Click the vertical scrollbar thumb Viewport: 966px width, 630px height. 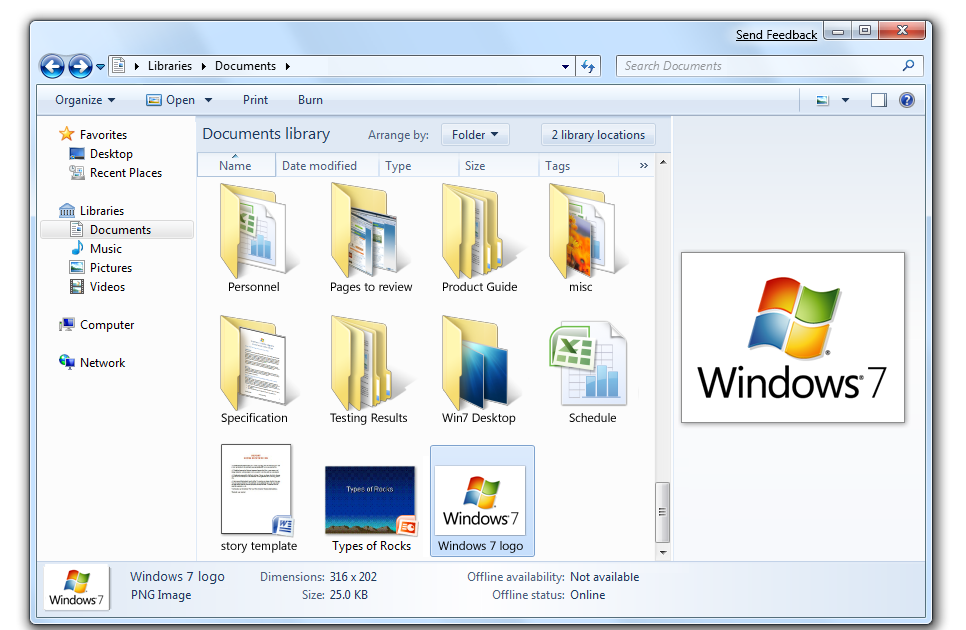(x=661, y=512)
